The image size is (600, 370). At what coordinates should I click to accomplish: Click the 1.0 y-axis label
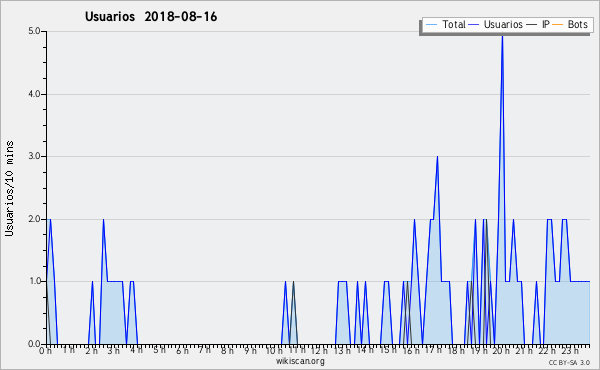[34, 281]
